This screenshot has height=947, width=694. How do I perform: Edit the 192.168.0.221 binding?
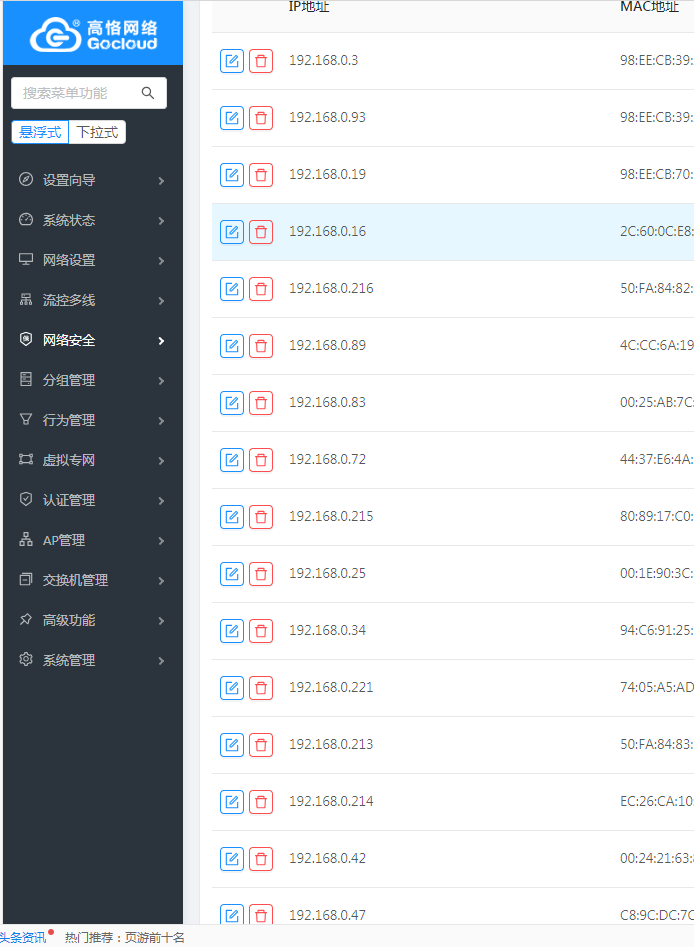[232, 688]
